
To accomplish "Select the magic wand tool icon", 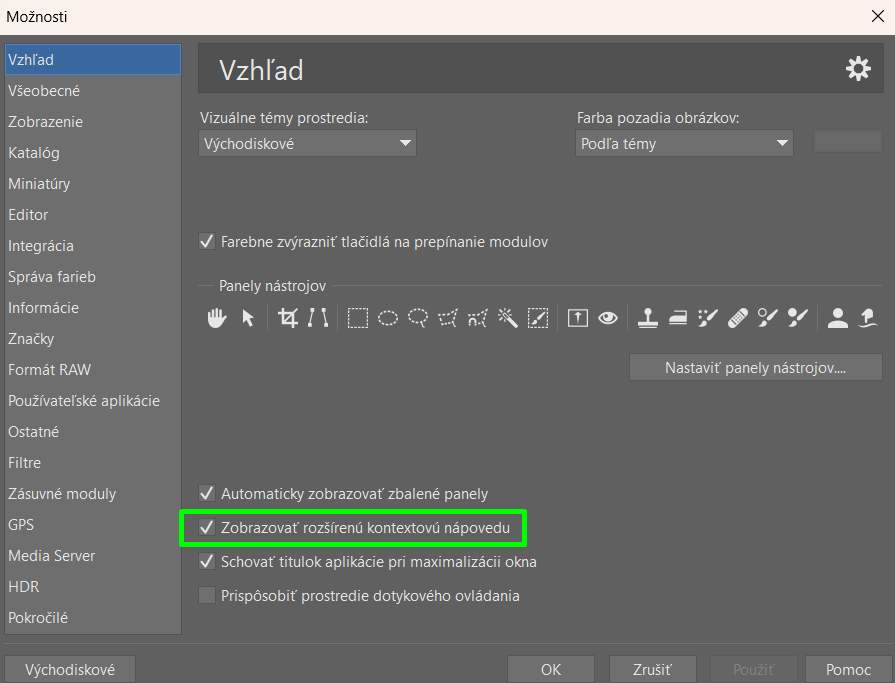I will tap(507, 318).
